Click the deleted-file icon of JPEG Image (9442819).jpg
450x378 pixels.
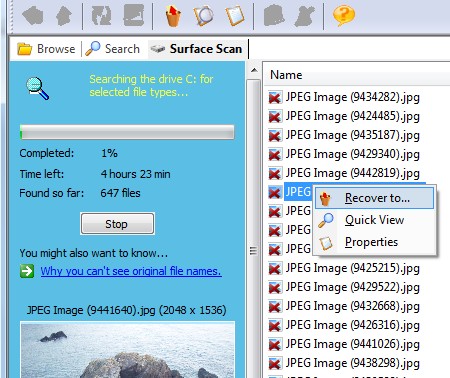pos(275,173)
